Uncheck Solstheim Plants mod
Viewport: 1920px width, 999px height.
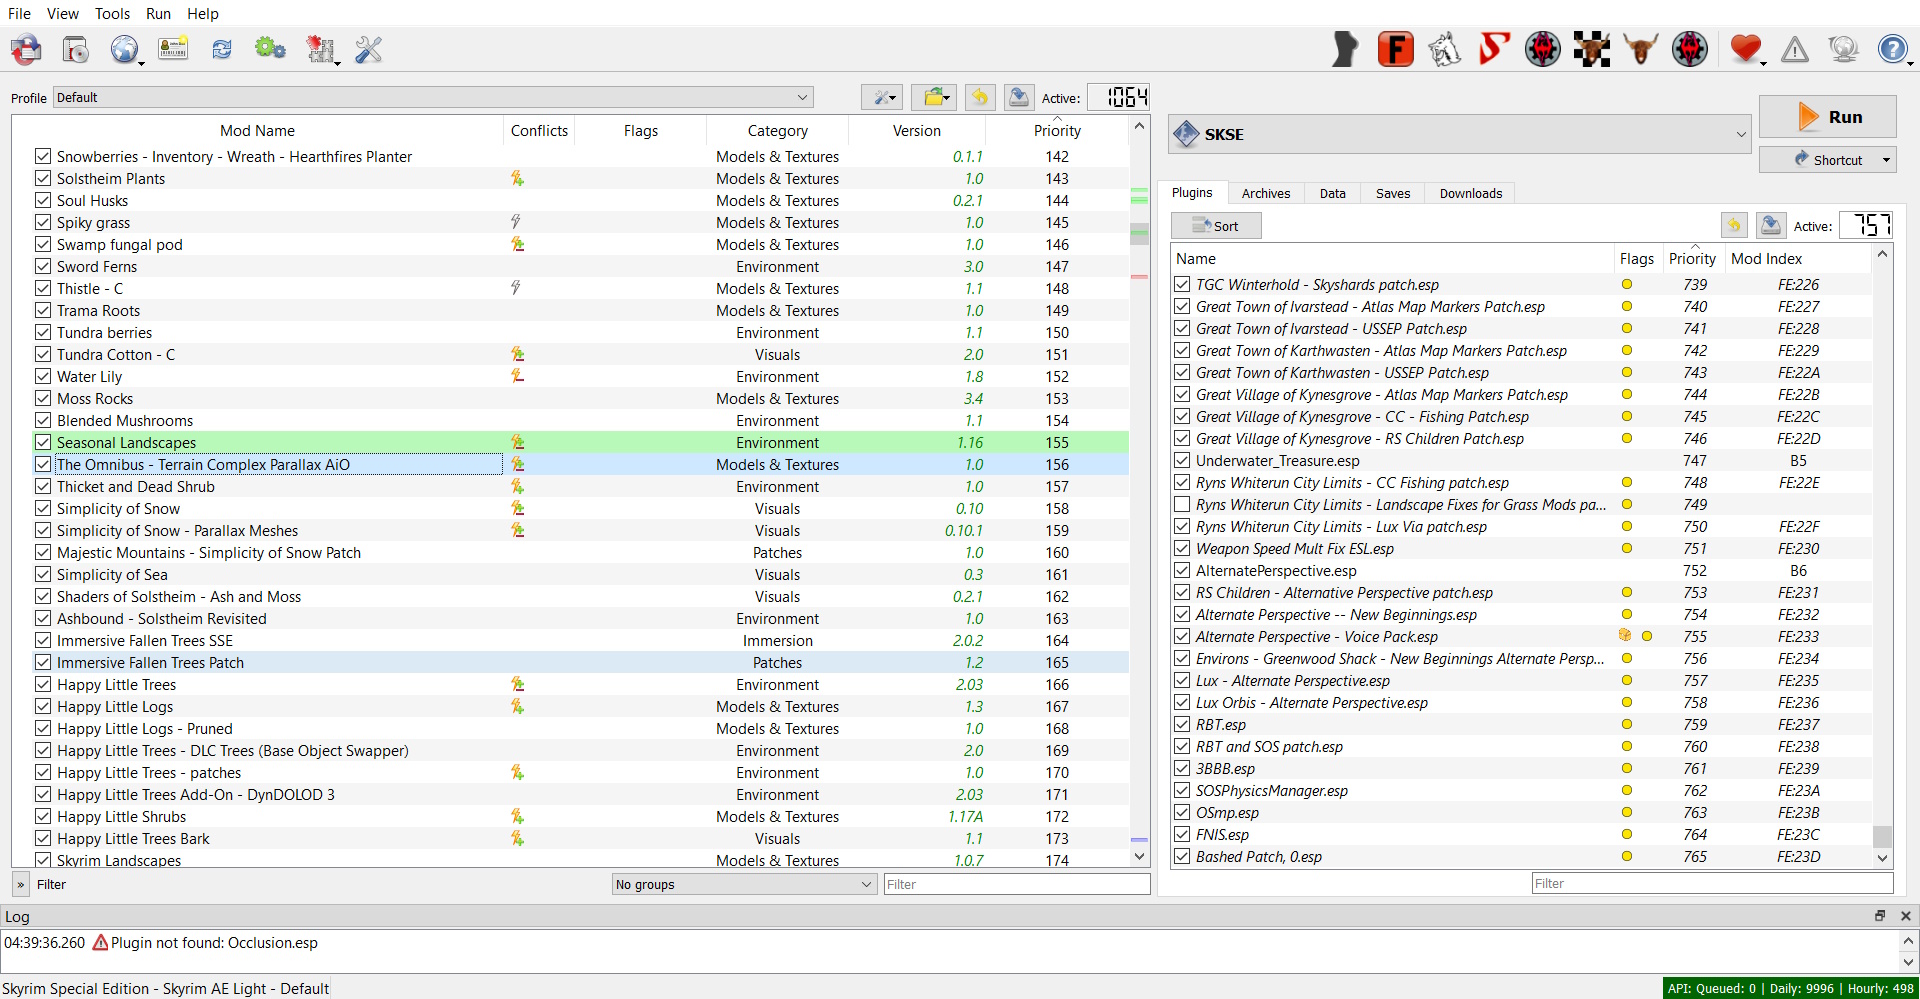click(43, 178)
